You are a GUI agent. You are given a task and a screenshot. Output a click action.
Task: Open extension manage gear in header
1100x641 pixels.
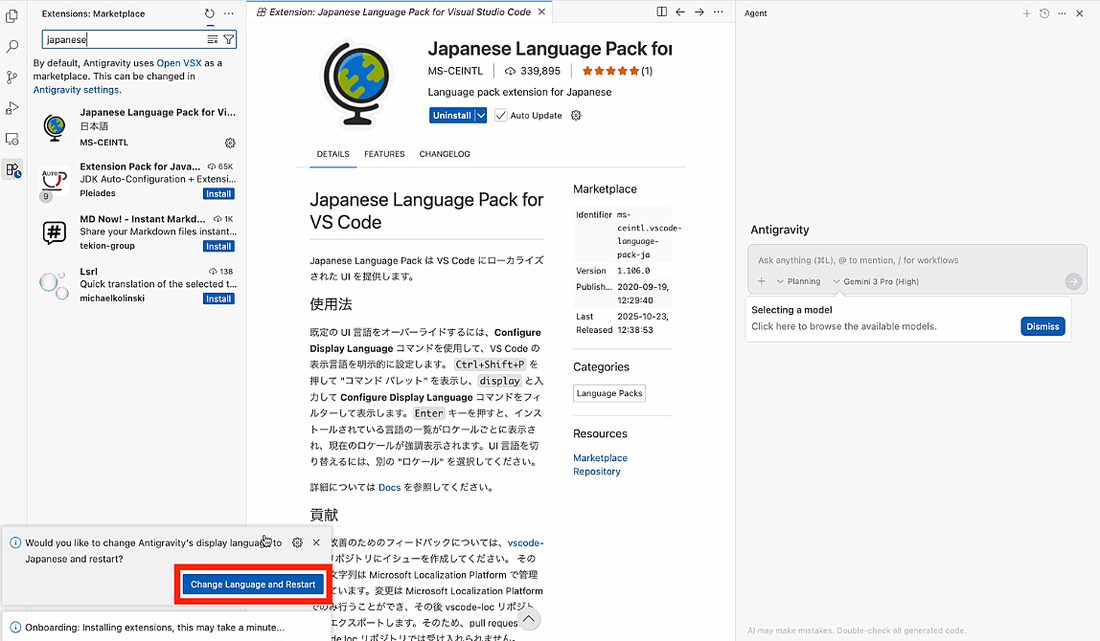(576, 115)
